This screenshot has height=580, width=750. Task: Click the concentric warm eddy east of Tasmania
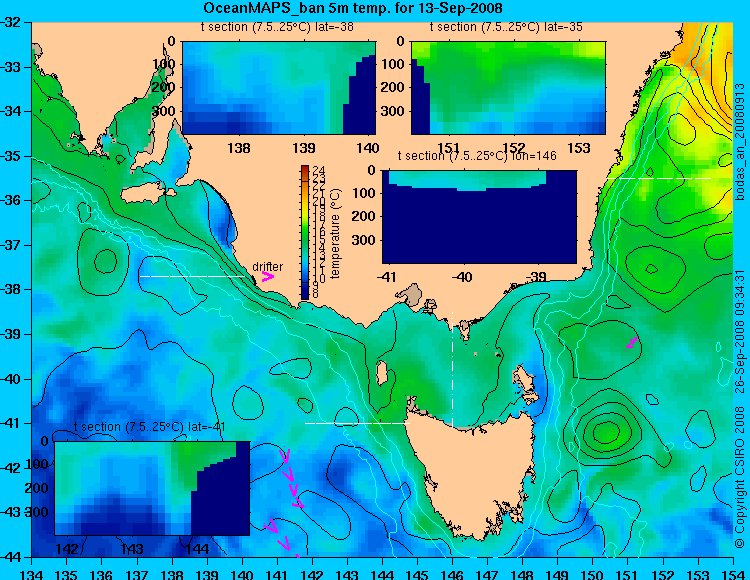coord(607,433)
